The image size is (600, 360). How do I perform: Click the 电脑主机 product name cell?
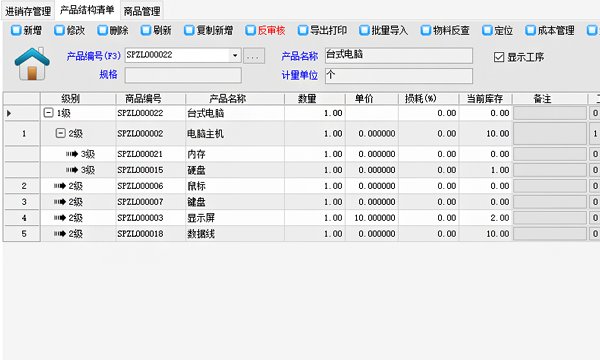pos(235,134)
